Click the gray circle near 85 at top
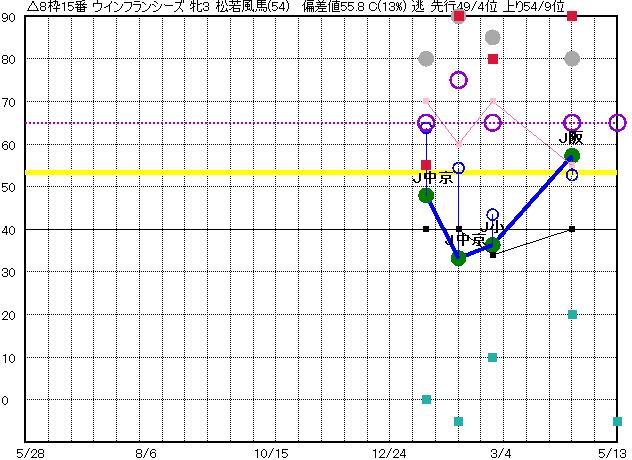Image resolution: width=632 pixels, height=460 pixels. tap(492, 38)
